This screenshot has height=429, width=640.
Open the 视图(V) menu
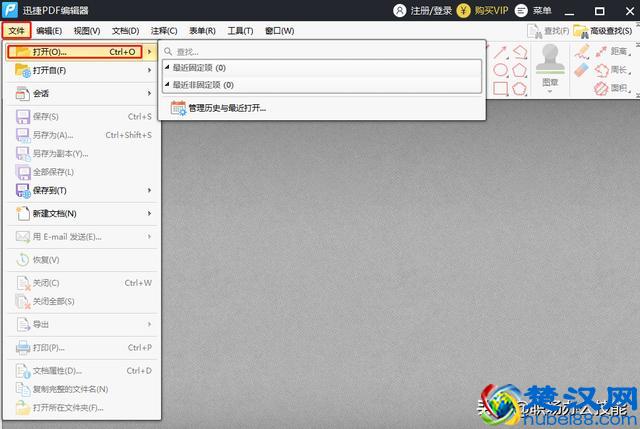point(87,31)
